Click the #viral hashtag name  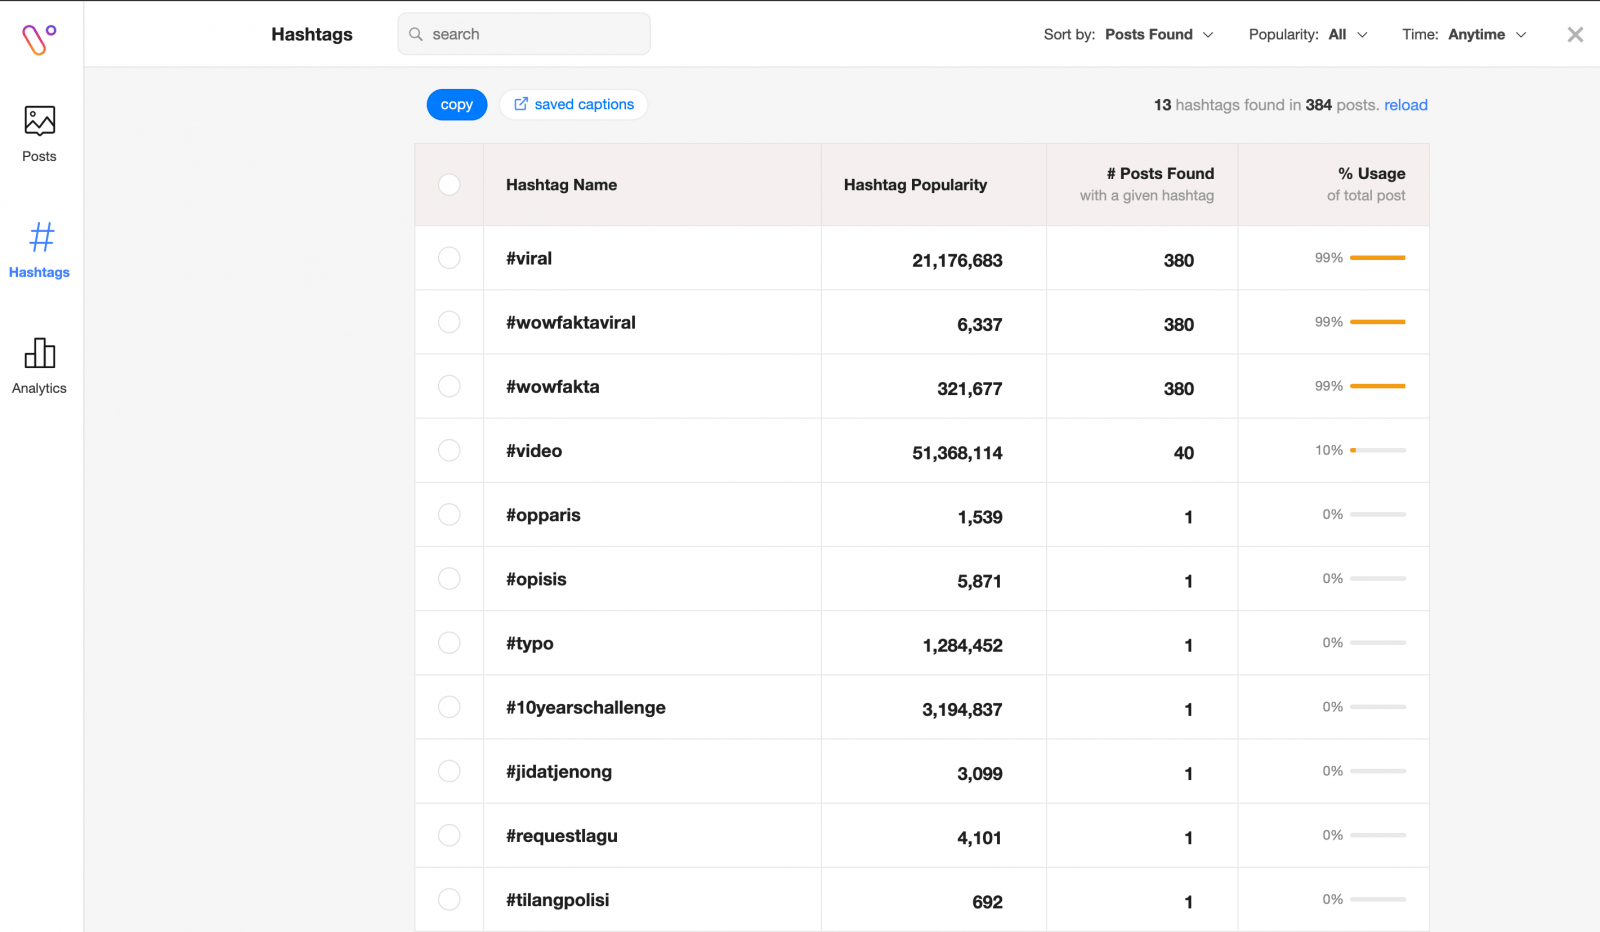coord(529,258)
